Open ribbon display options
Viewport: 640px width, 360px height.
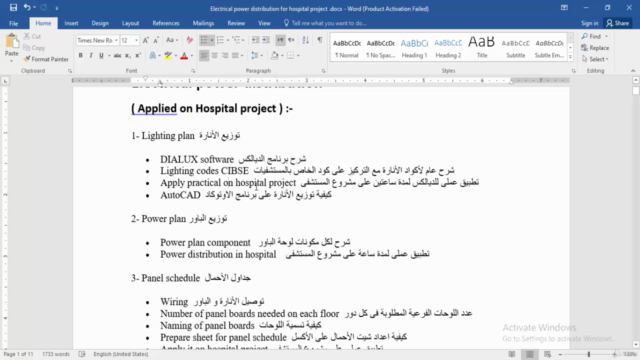pos(564,8)
